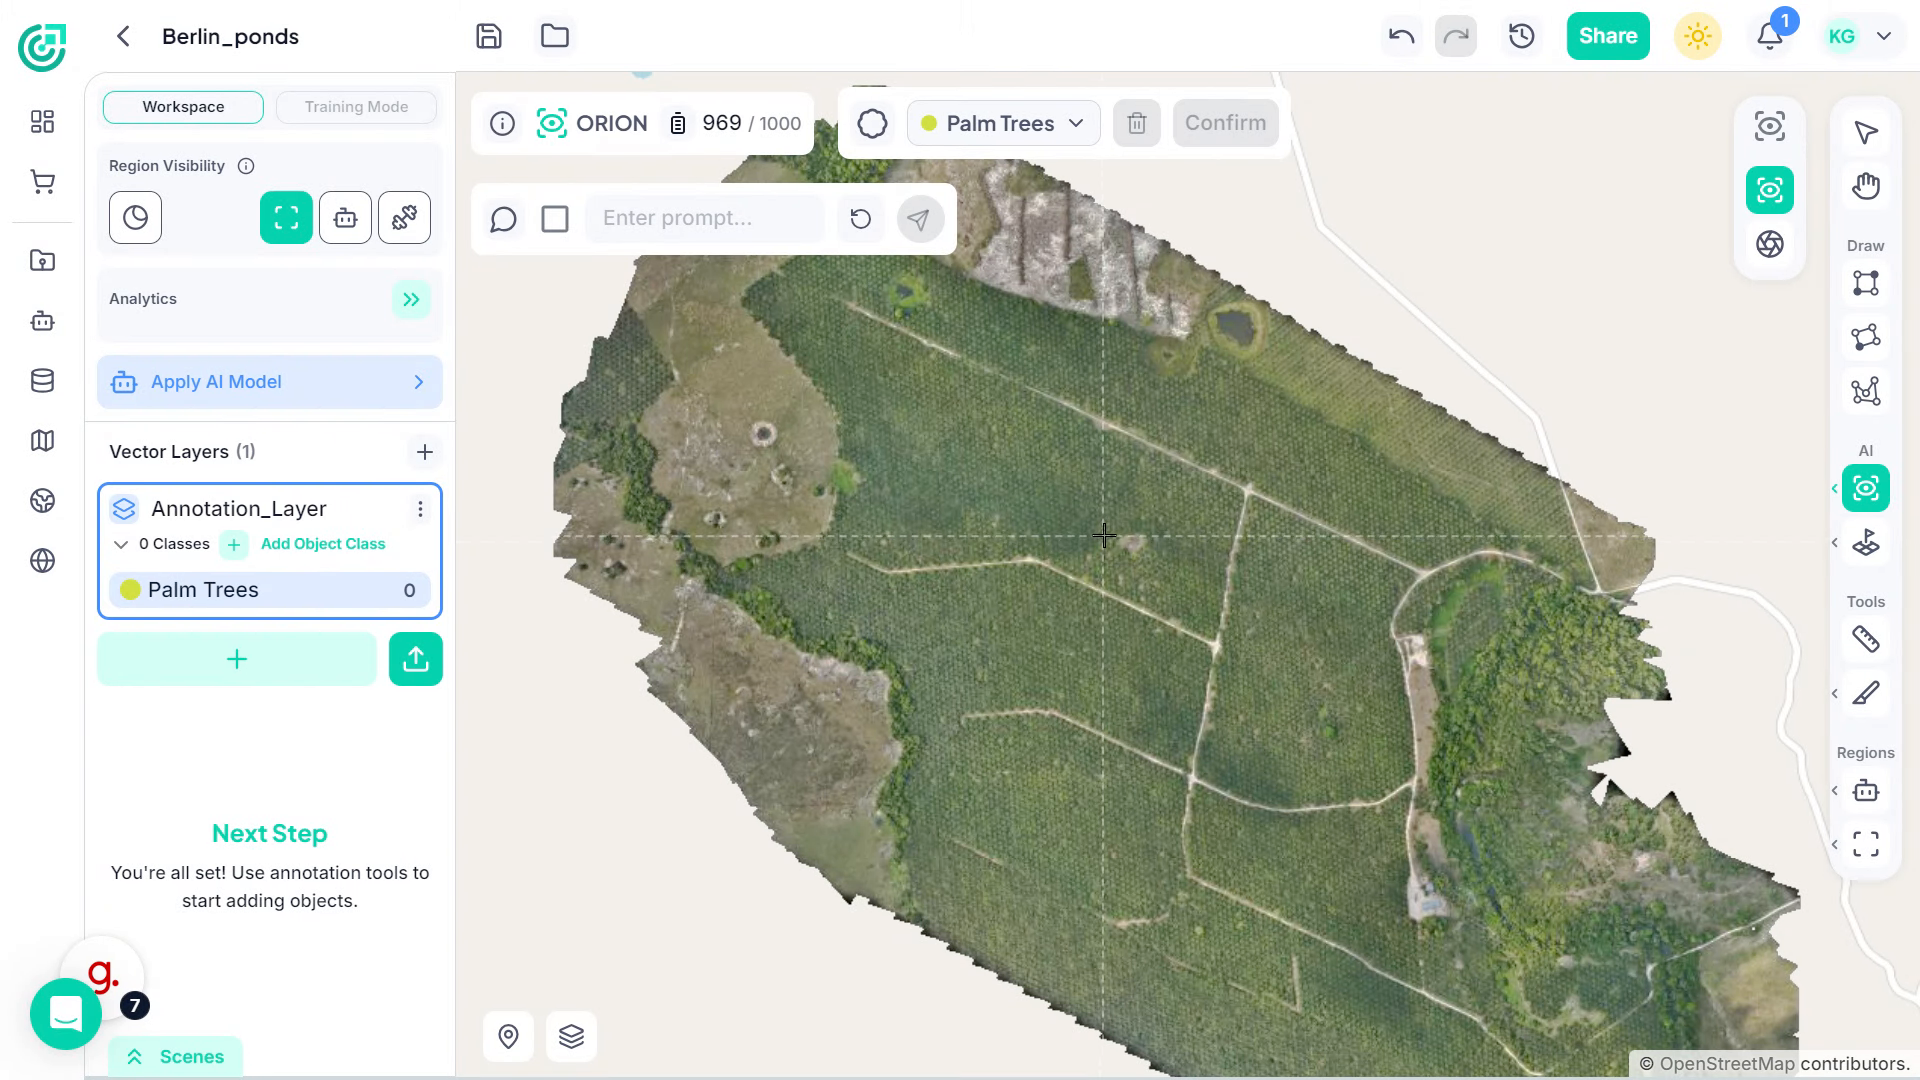Open the globe icon in sidebar

coord(42,561)
